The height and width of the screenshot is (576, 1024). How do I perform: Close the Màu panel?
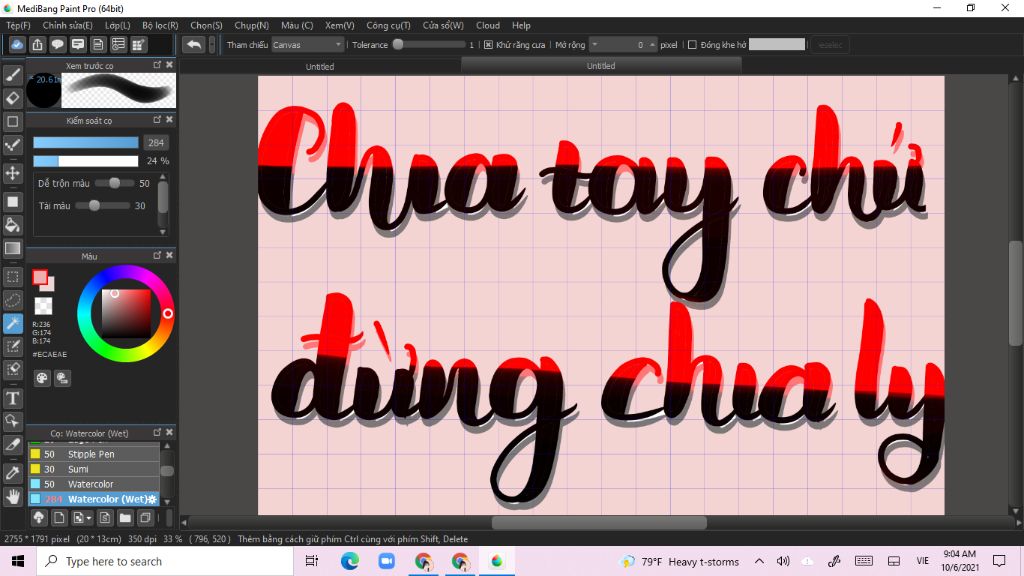click(170, 255)
